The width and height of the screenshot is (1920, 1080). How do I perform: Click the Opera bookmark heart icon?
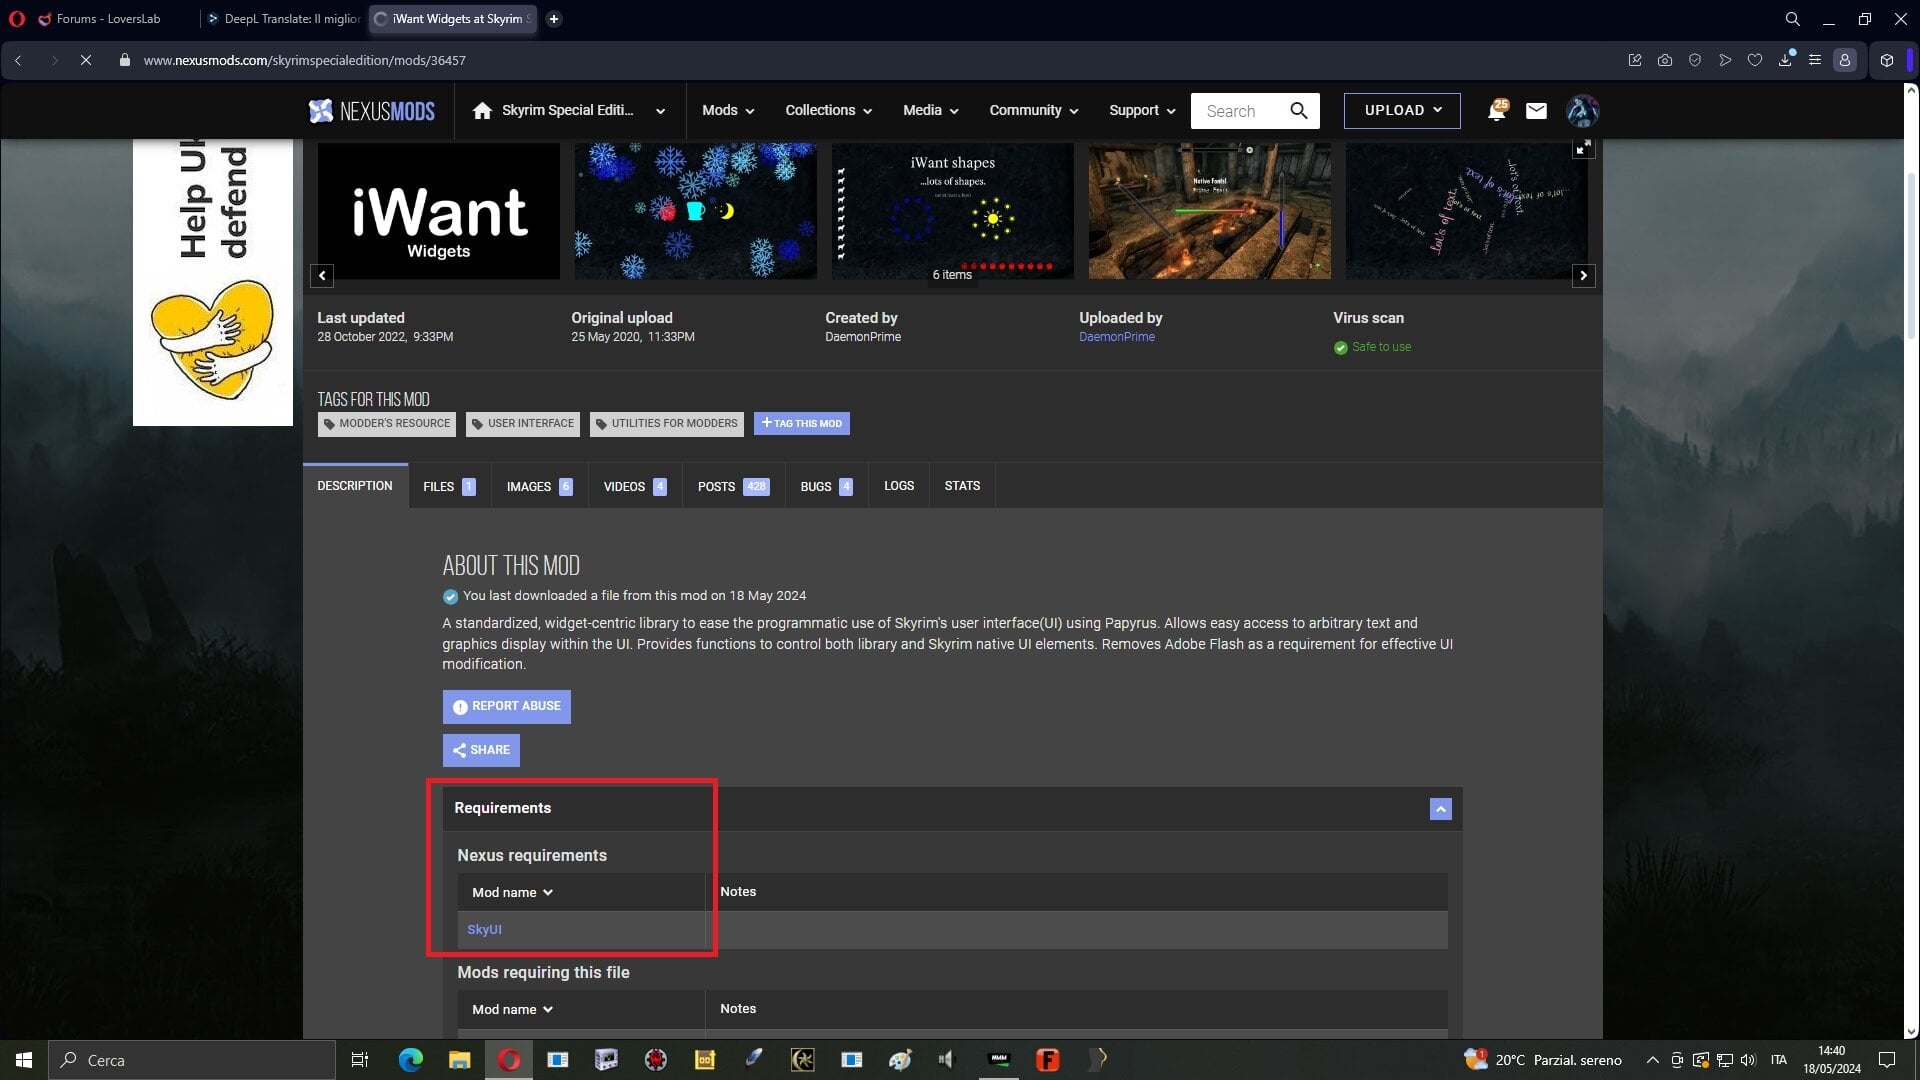click(x=1755, y=60)
